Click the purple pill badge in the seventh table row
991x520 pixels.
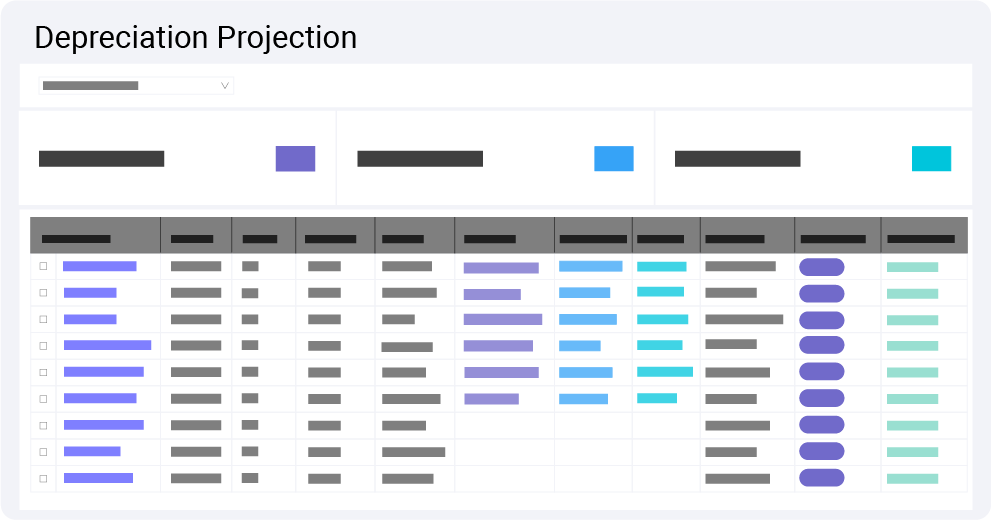[822, 425]
